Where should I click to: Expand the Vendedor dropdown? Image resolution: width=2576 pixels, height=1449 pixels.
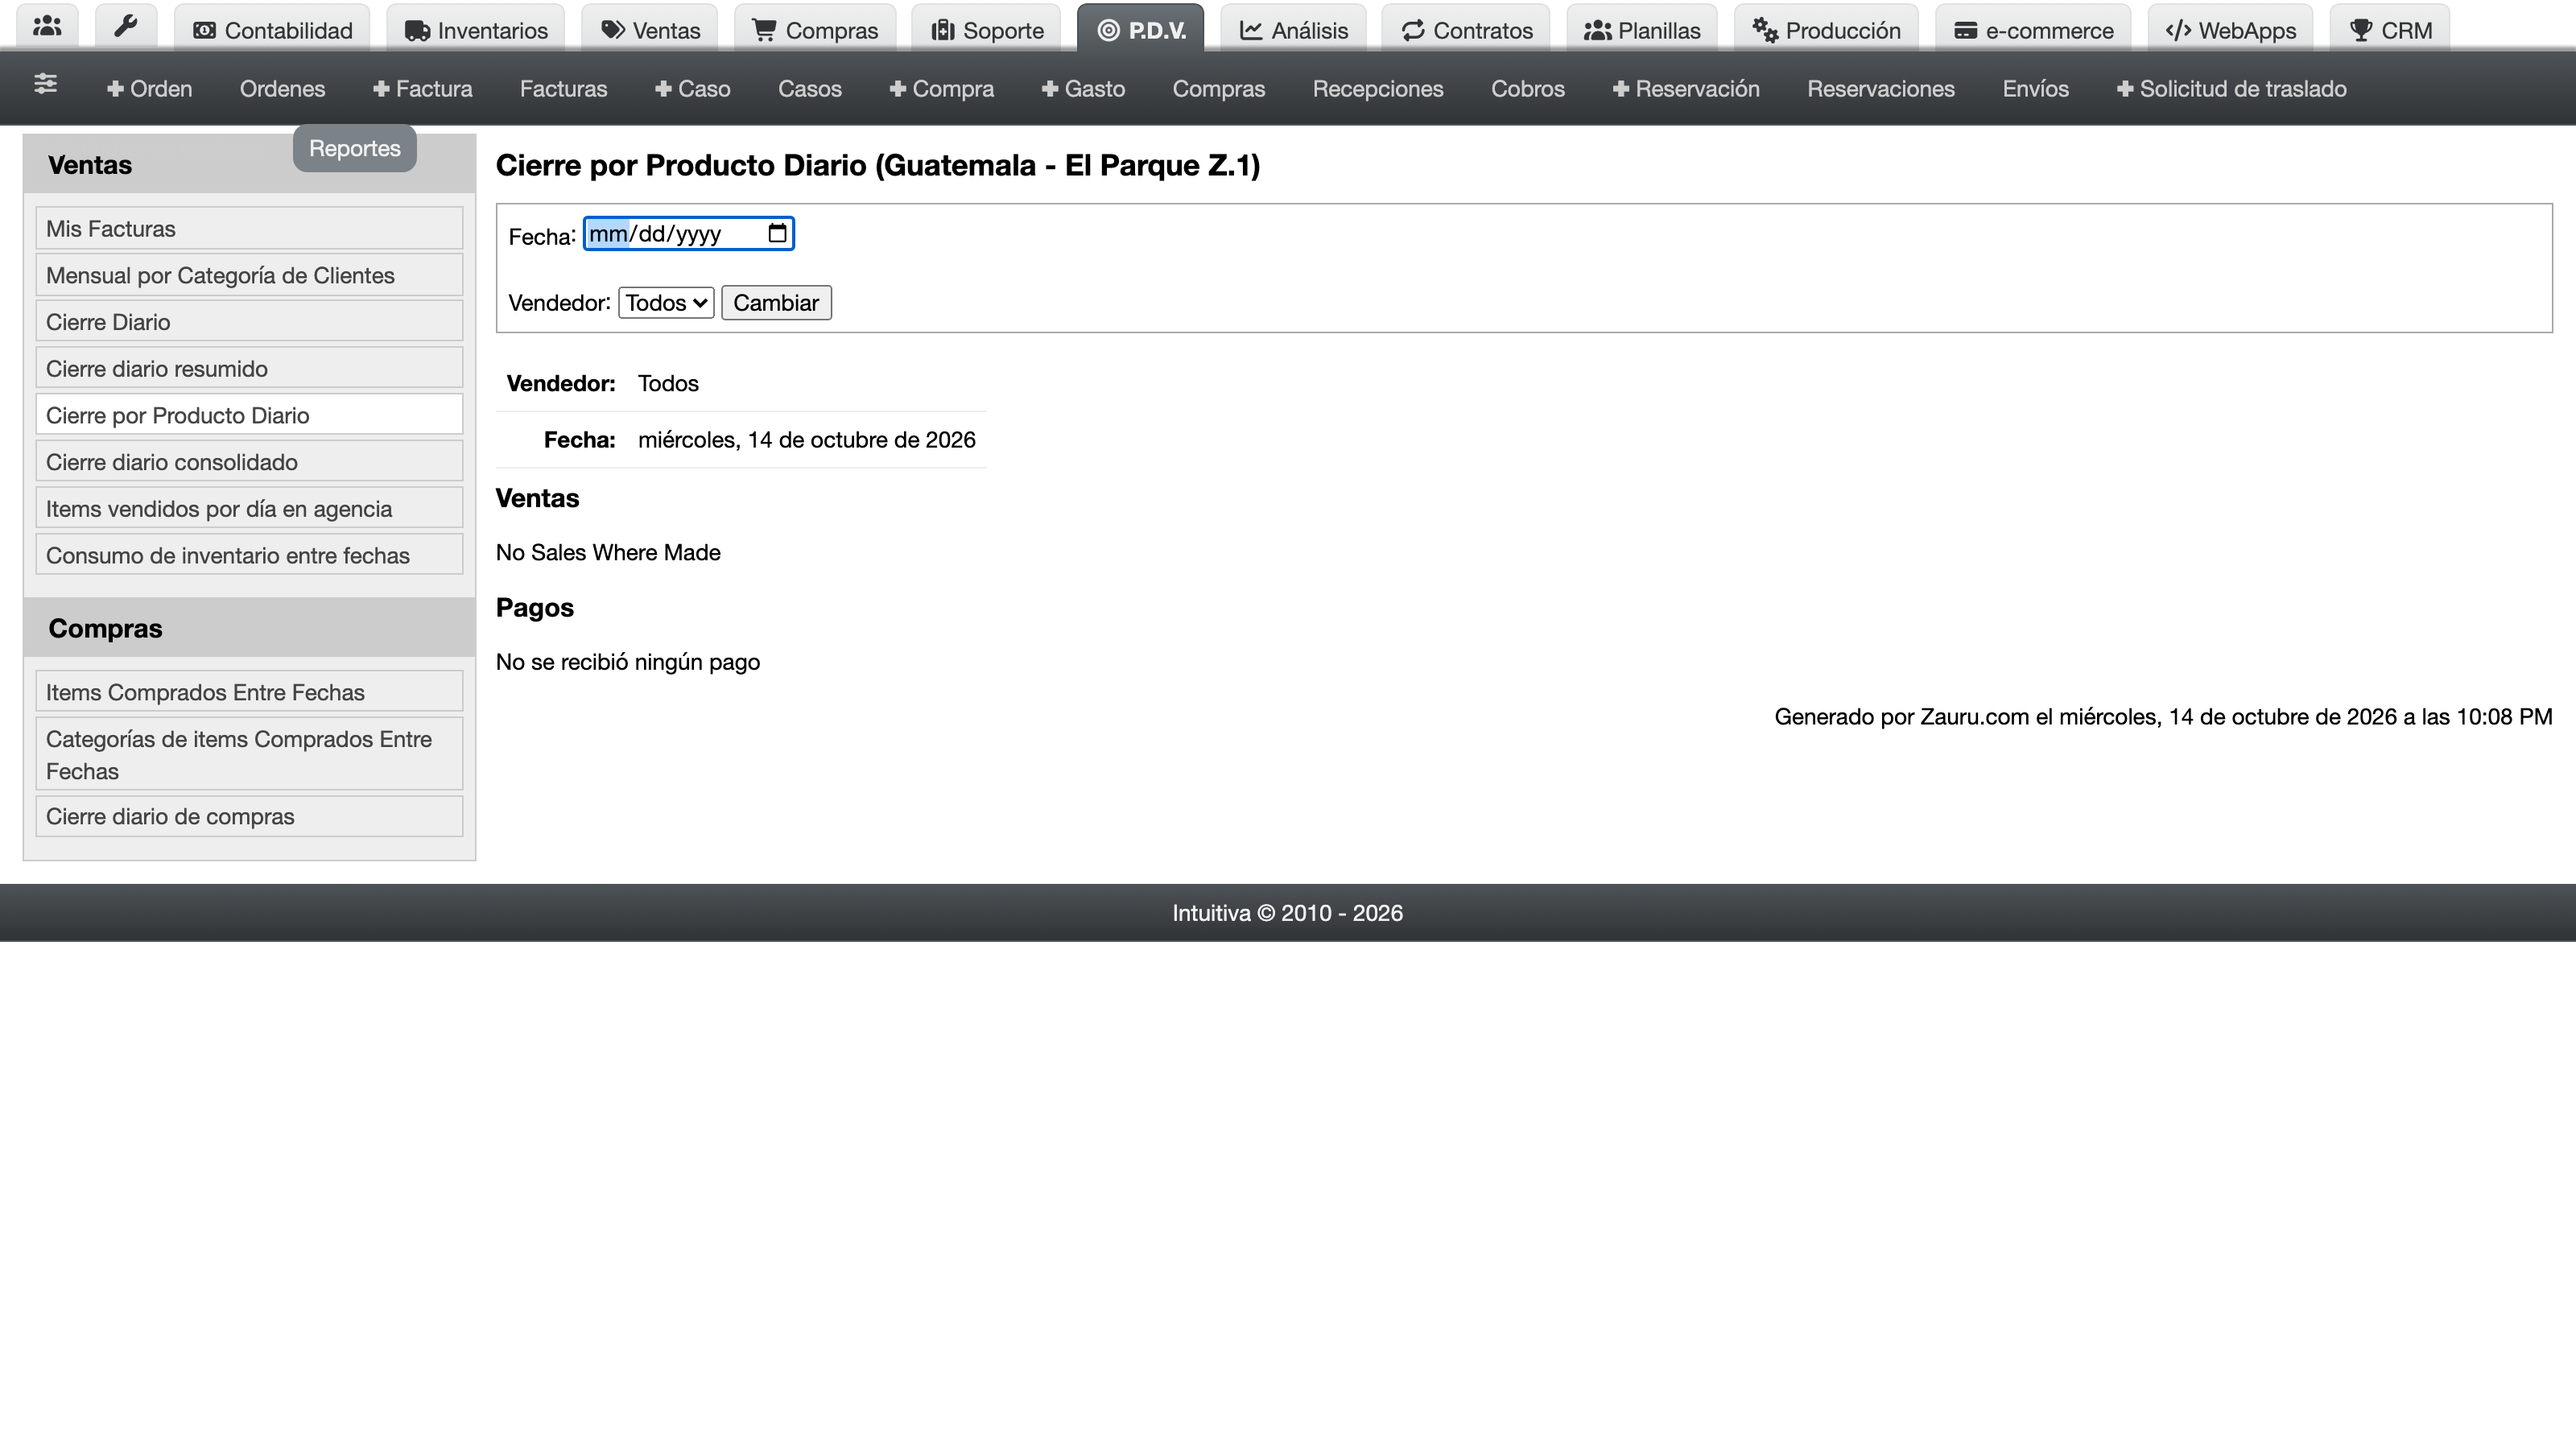click(666, 303)
